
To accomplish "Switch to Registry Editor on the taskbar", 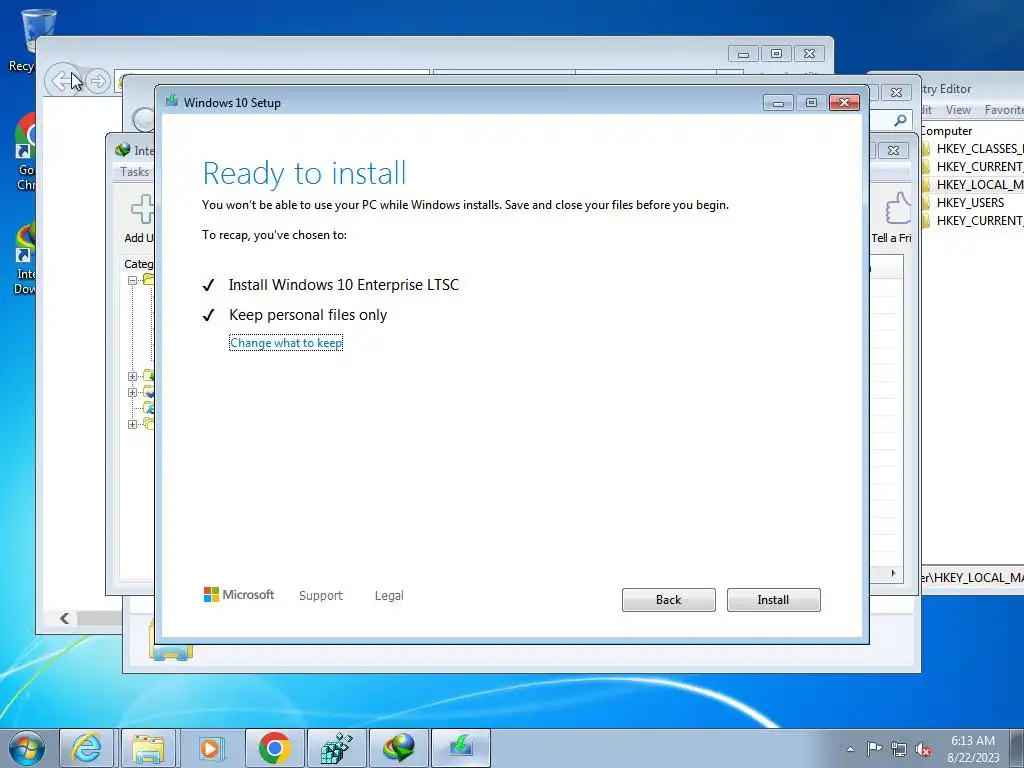I will (336, 748).
